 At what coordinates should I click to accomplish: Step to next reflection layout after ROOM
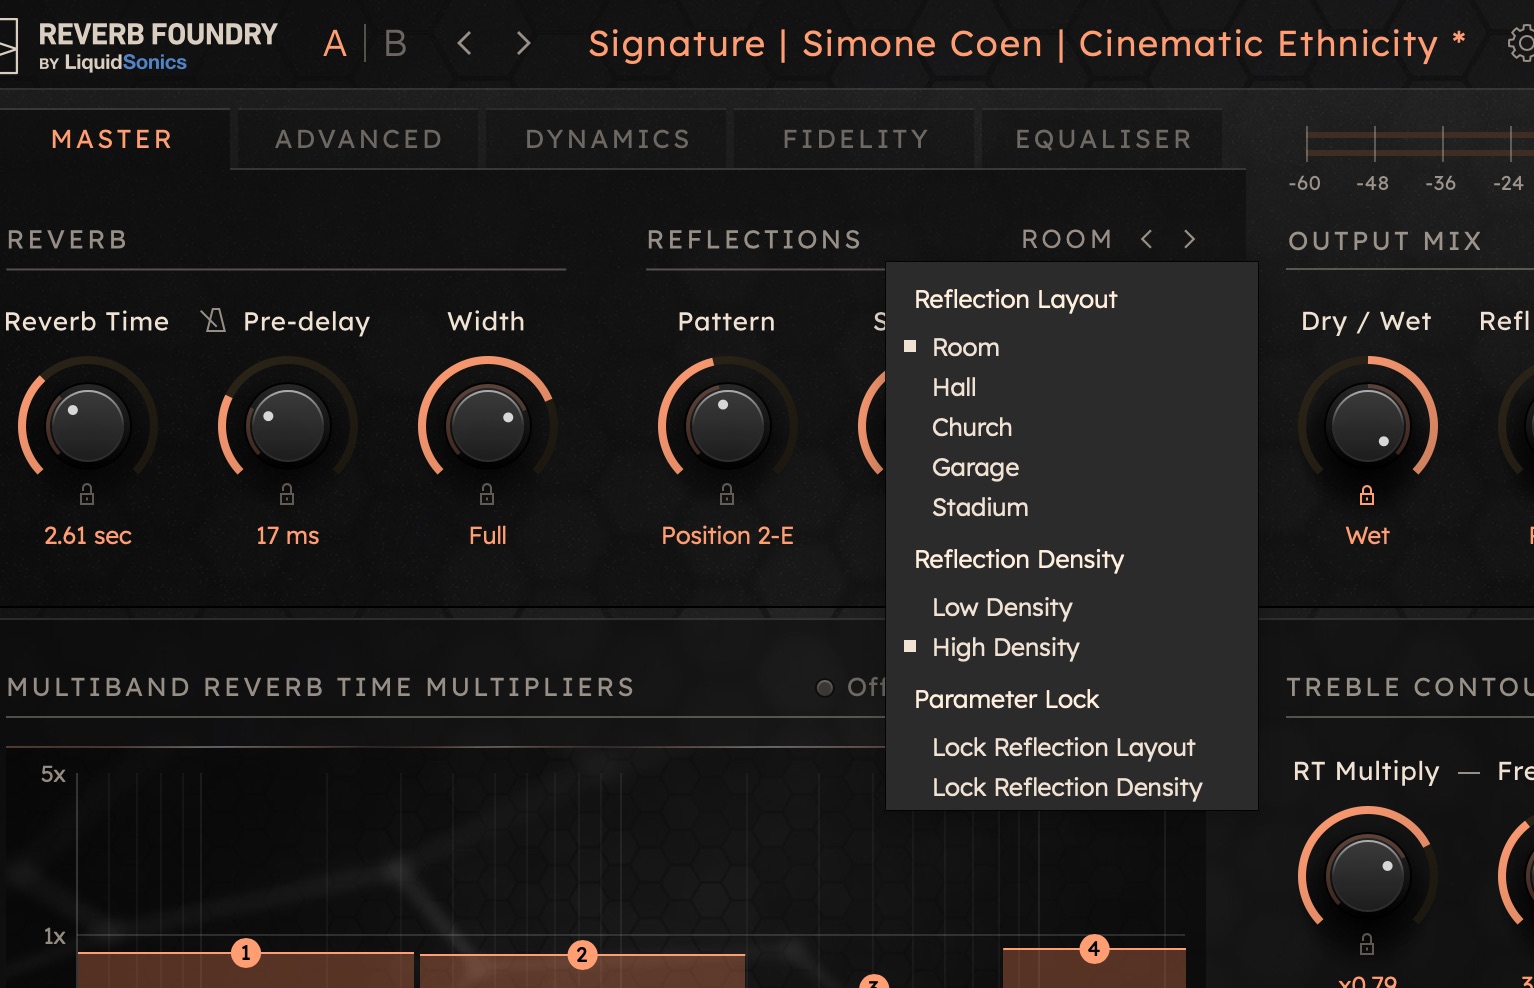pos(1189,239)
